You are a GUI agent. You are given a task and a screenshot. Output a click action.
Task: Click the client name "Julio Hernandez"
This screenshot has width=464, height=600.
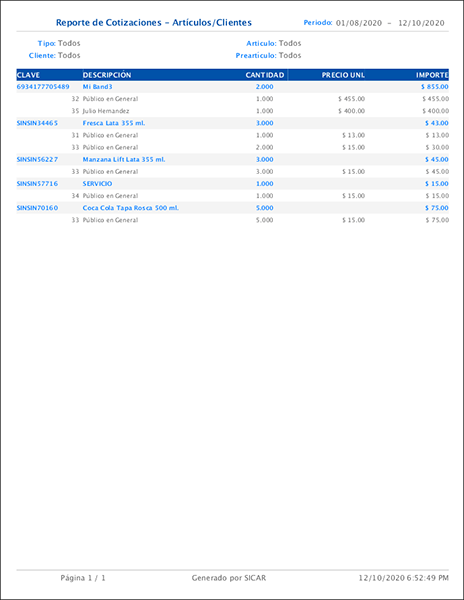tap(106, 111)
